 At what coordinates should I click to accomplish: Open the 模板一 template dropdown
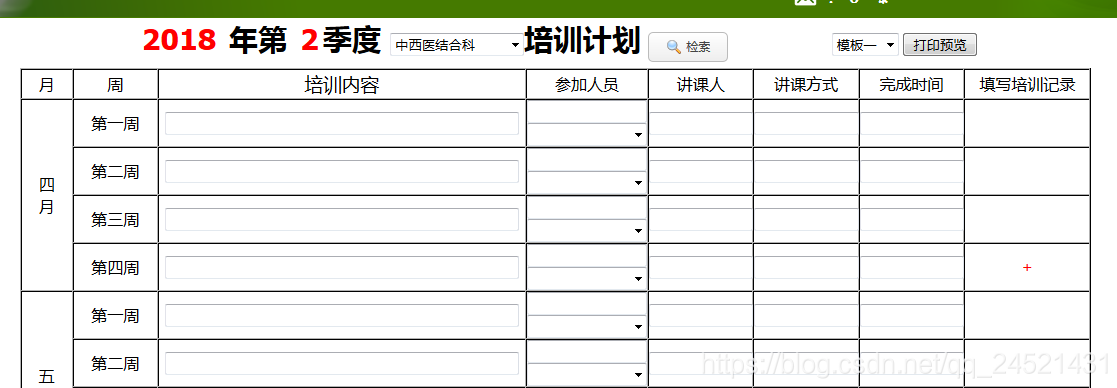tap(865, 45)
